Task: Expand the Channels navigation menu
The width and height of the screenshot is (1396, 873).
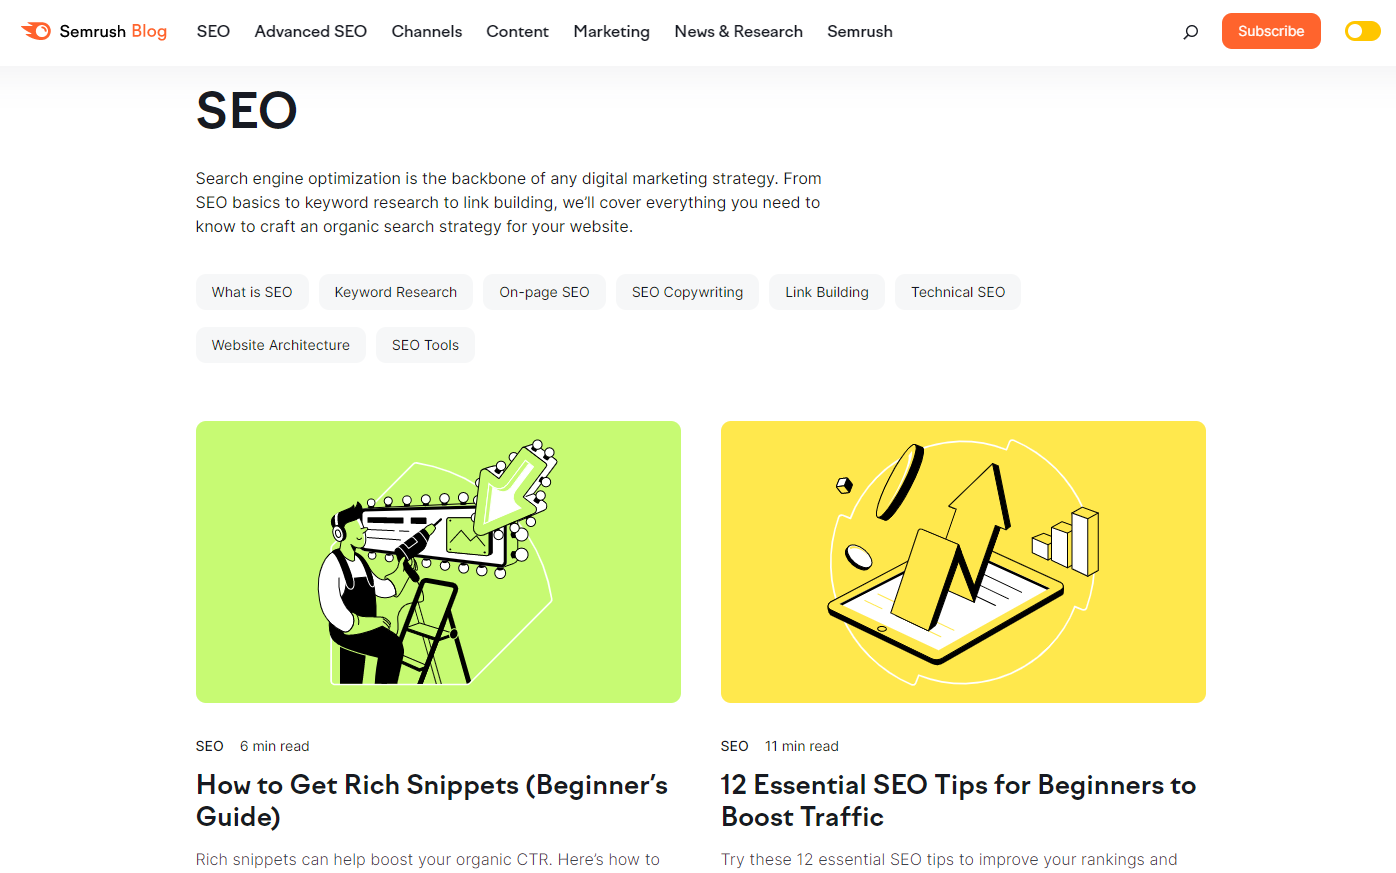Action: (x=427, y=31)
